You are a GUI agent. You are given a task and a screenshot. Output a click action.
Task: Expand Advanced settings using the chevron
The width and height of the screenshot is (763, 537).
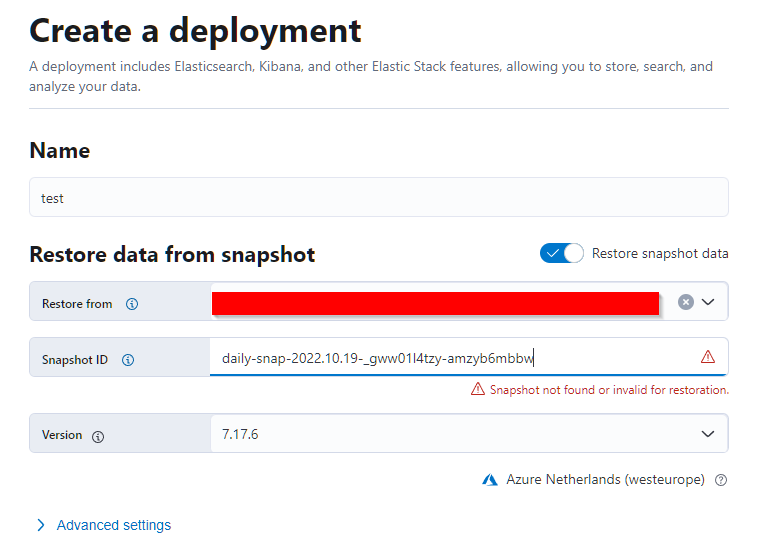(x=41, y=525)
